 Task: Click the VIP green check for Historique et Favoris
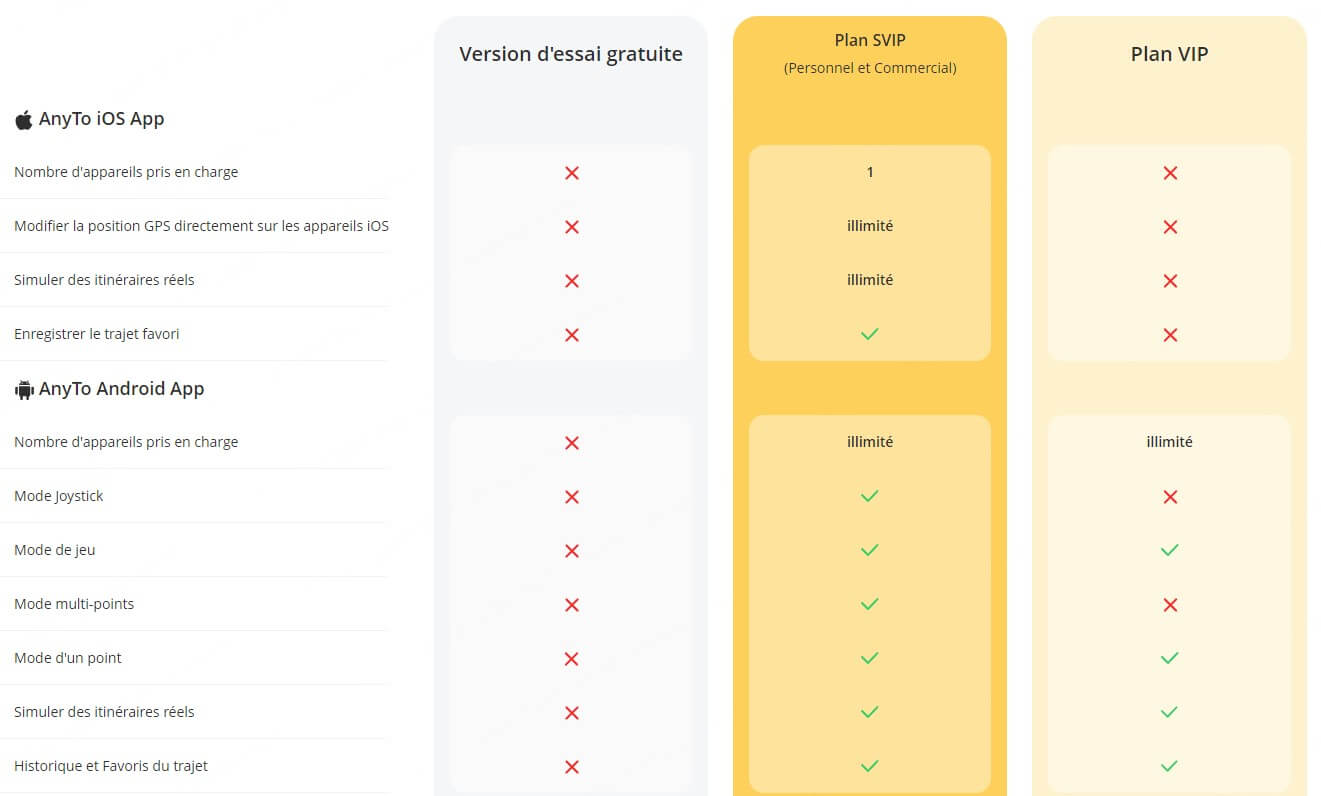(x=1169, y=766)
